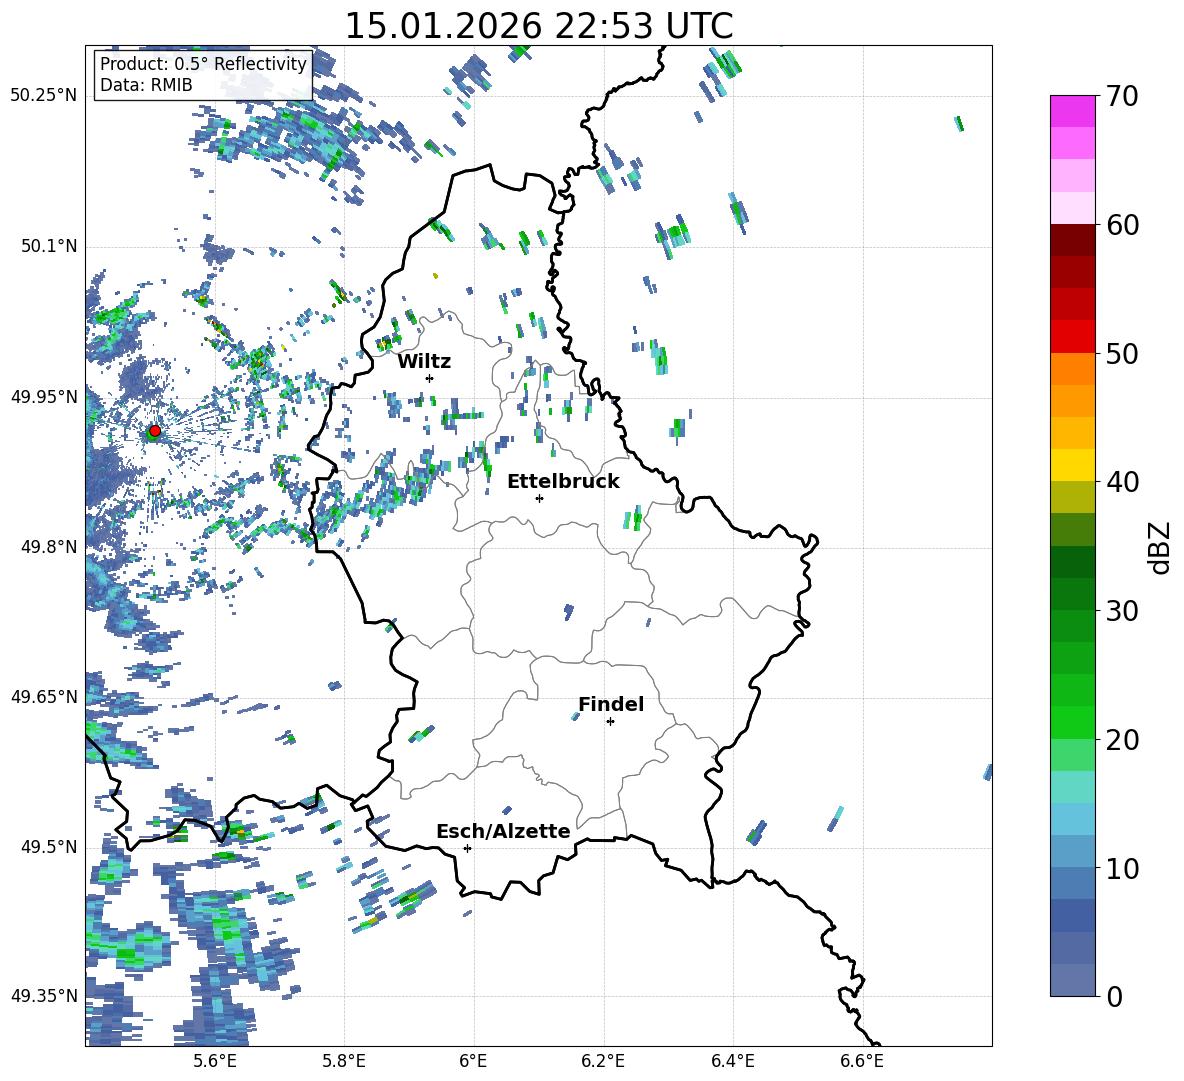Click the 49.35°N latitude label

click(44, 996)
